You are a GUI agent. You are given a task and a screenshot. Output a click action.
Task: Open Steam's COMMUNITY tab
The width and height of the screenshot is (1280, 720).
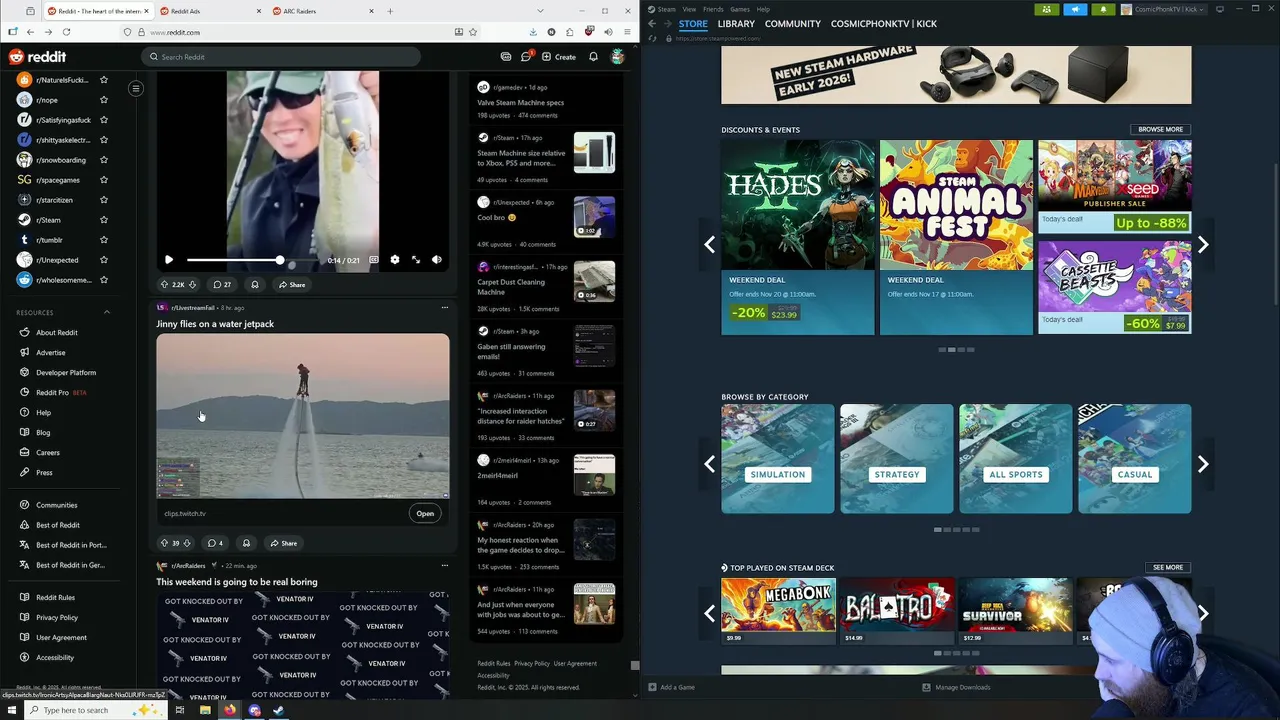[793, 24]
